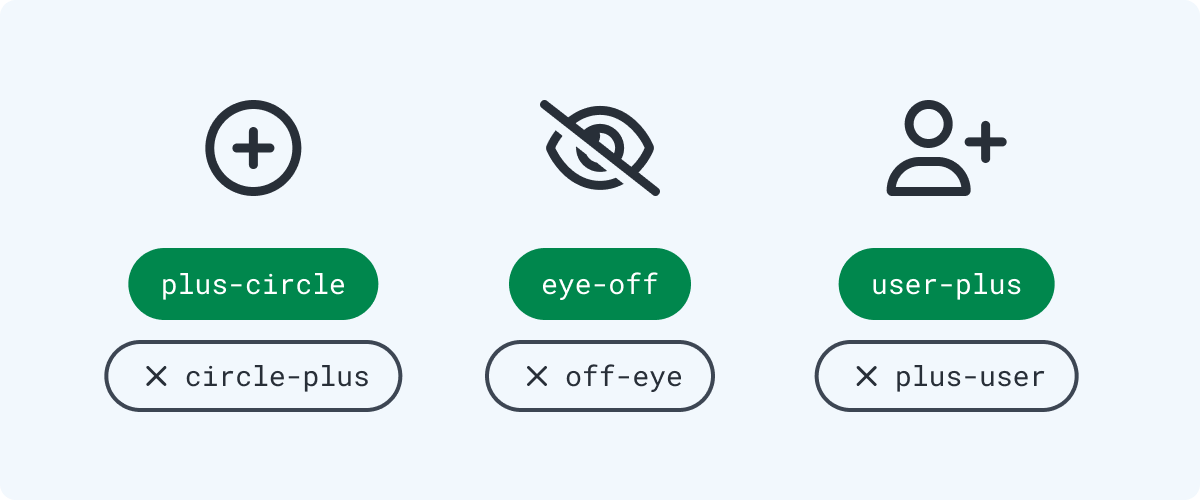Image resolution: width=1200 pixels, height=500 pixels.
Task: Click the crossed-out eye icon
Action: 600,148
